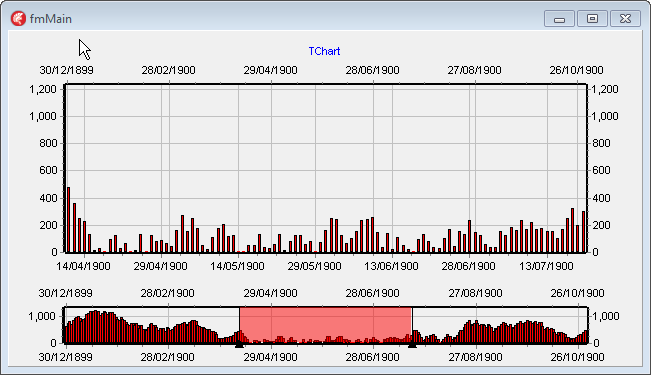This screenshot has width=651, height=375.
Task: Minimize the fmMain window
Action: tap(559, 19)
